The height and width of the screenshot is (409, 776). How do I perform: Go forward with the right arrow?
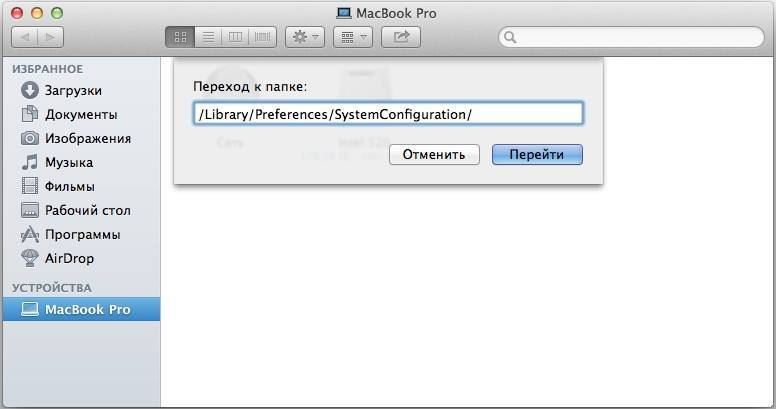(50, 37)
